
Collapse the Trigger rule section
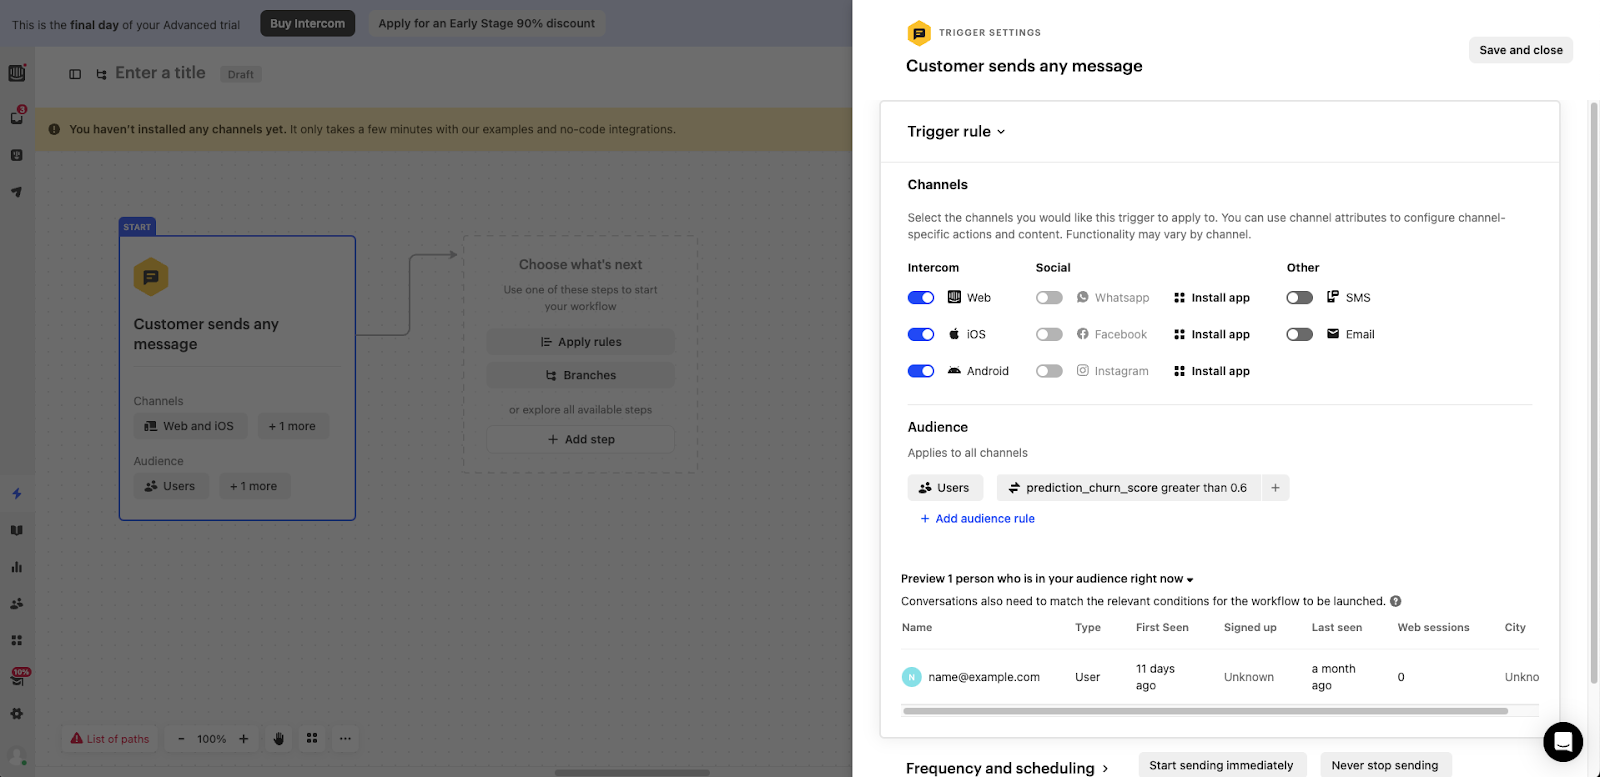[x=956, y=131]
